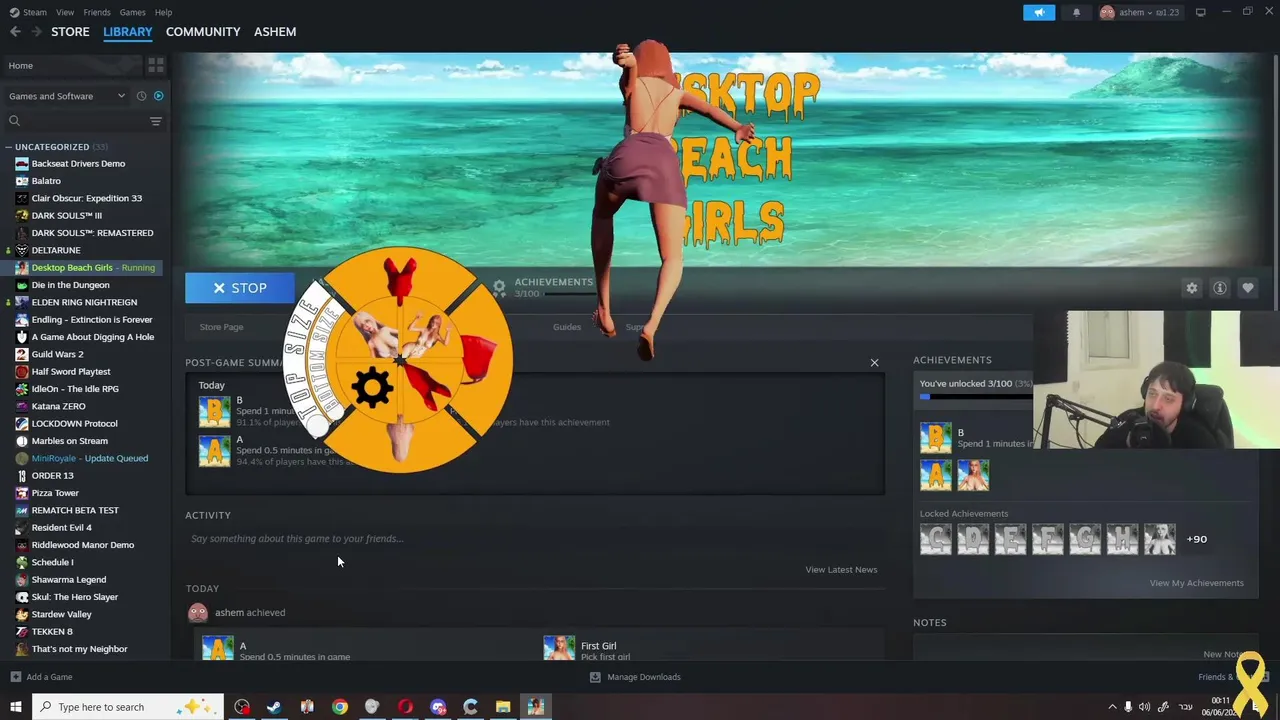Select DELTARUNE in the library
1280x720 pixels.
click(56, 250)
